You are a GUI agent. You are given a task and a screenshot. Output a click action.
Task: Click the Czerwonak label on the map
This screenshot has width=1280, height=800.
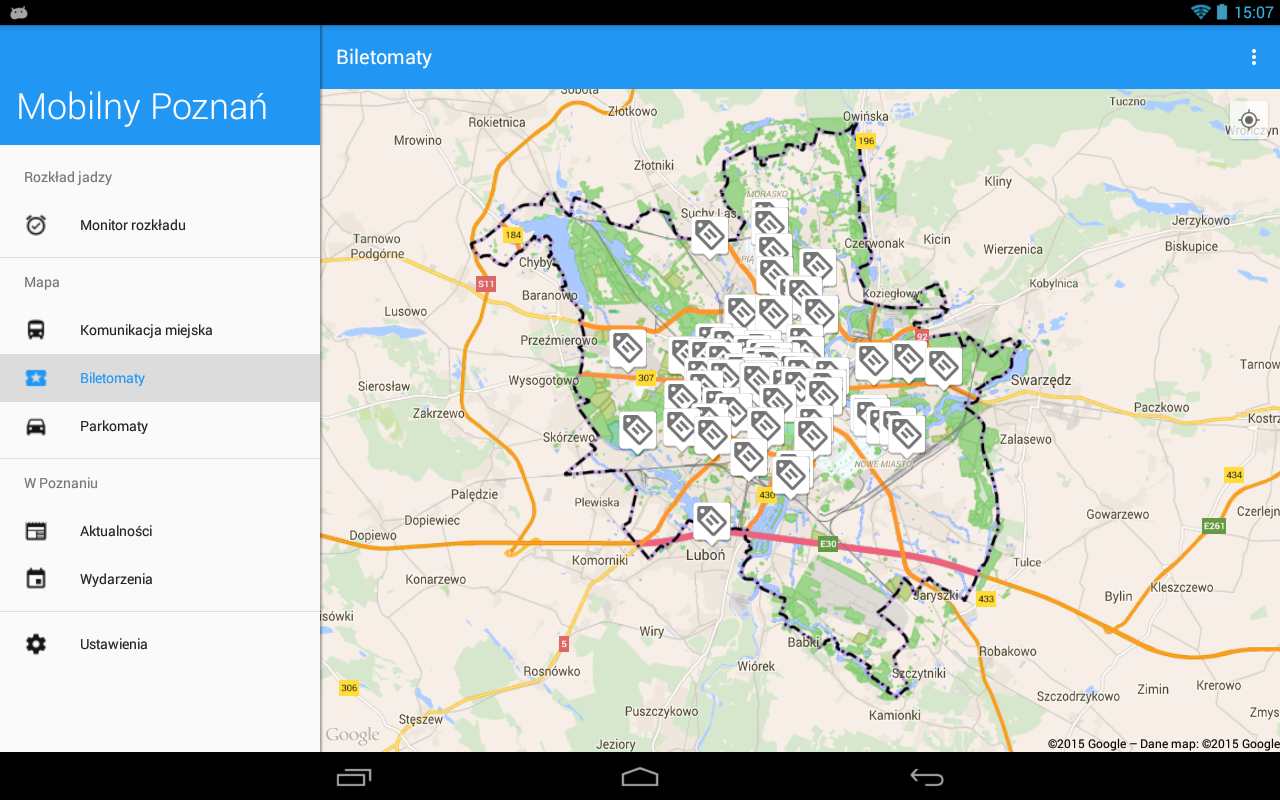875,243
